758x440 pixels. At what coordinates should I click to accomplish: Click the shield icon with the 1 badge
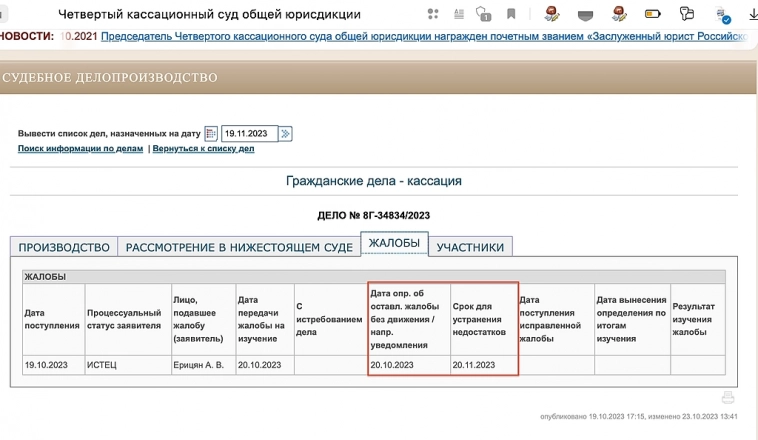pyautogui.click(x=484, y=14)
